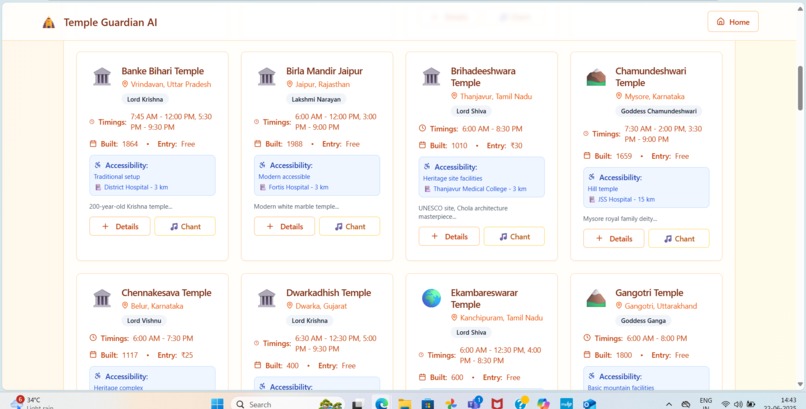Click the hospital icon beside Fortis Hospital
The height and width of the screenshot is (409, 806).
(262, 188)
